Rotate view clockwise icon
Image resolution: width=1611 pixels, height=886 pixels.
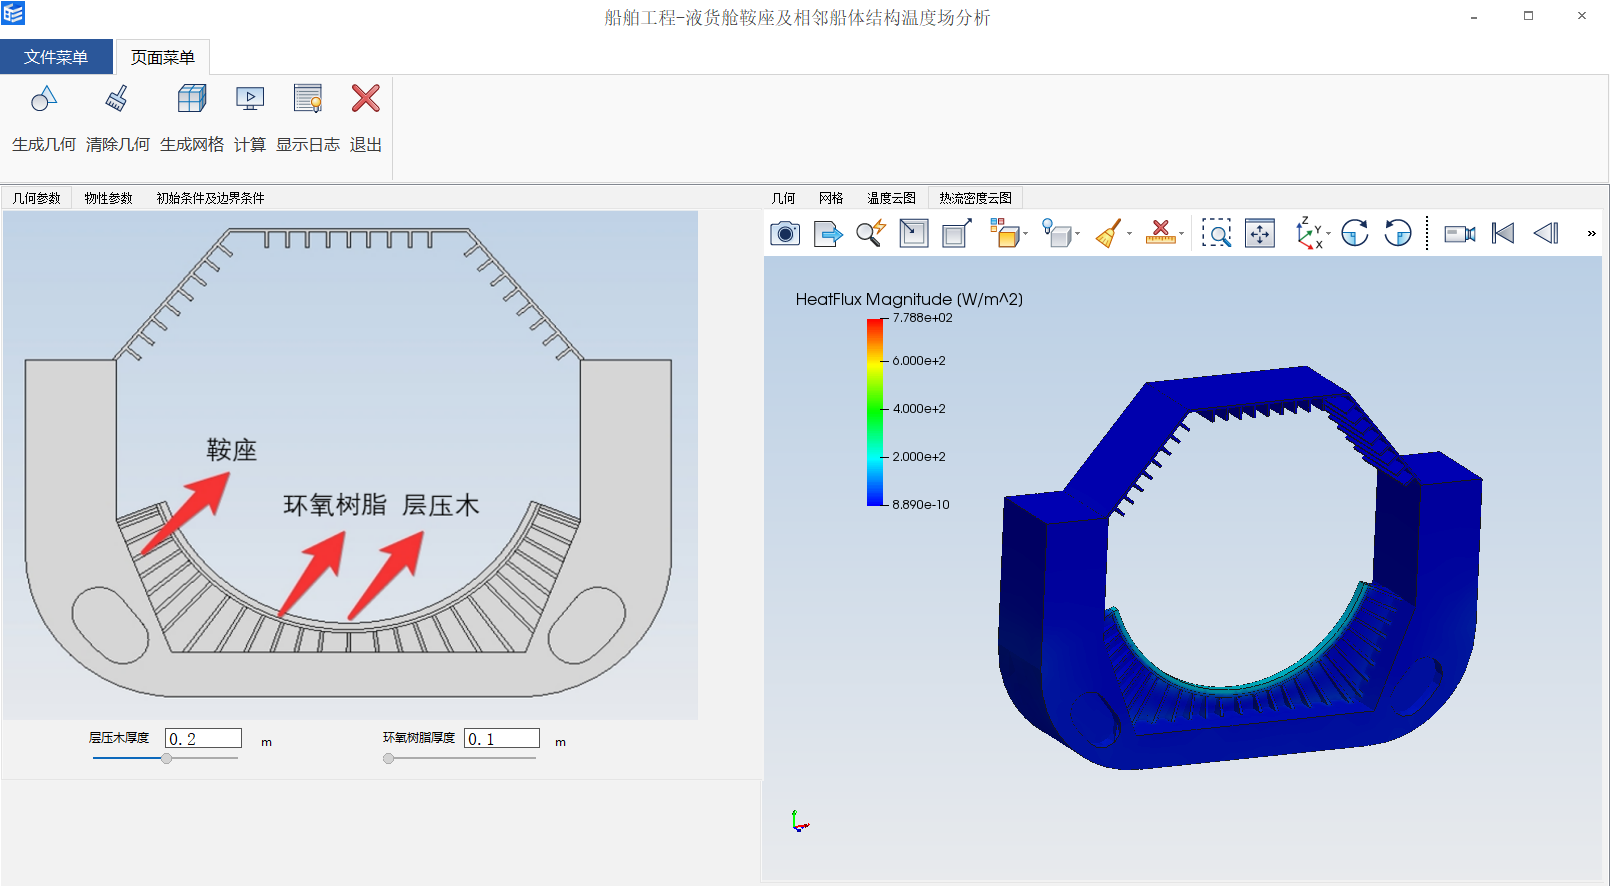point(1354,233)
